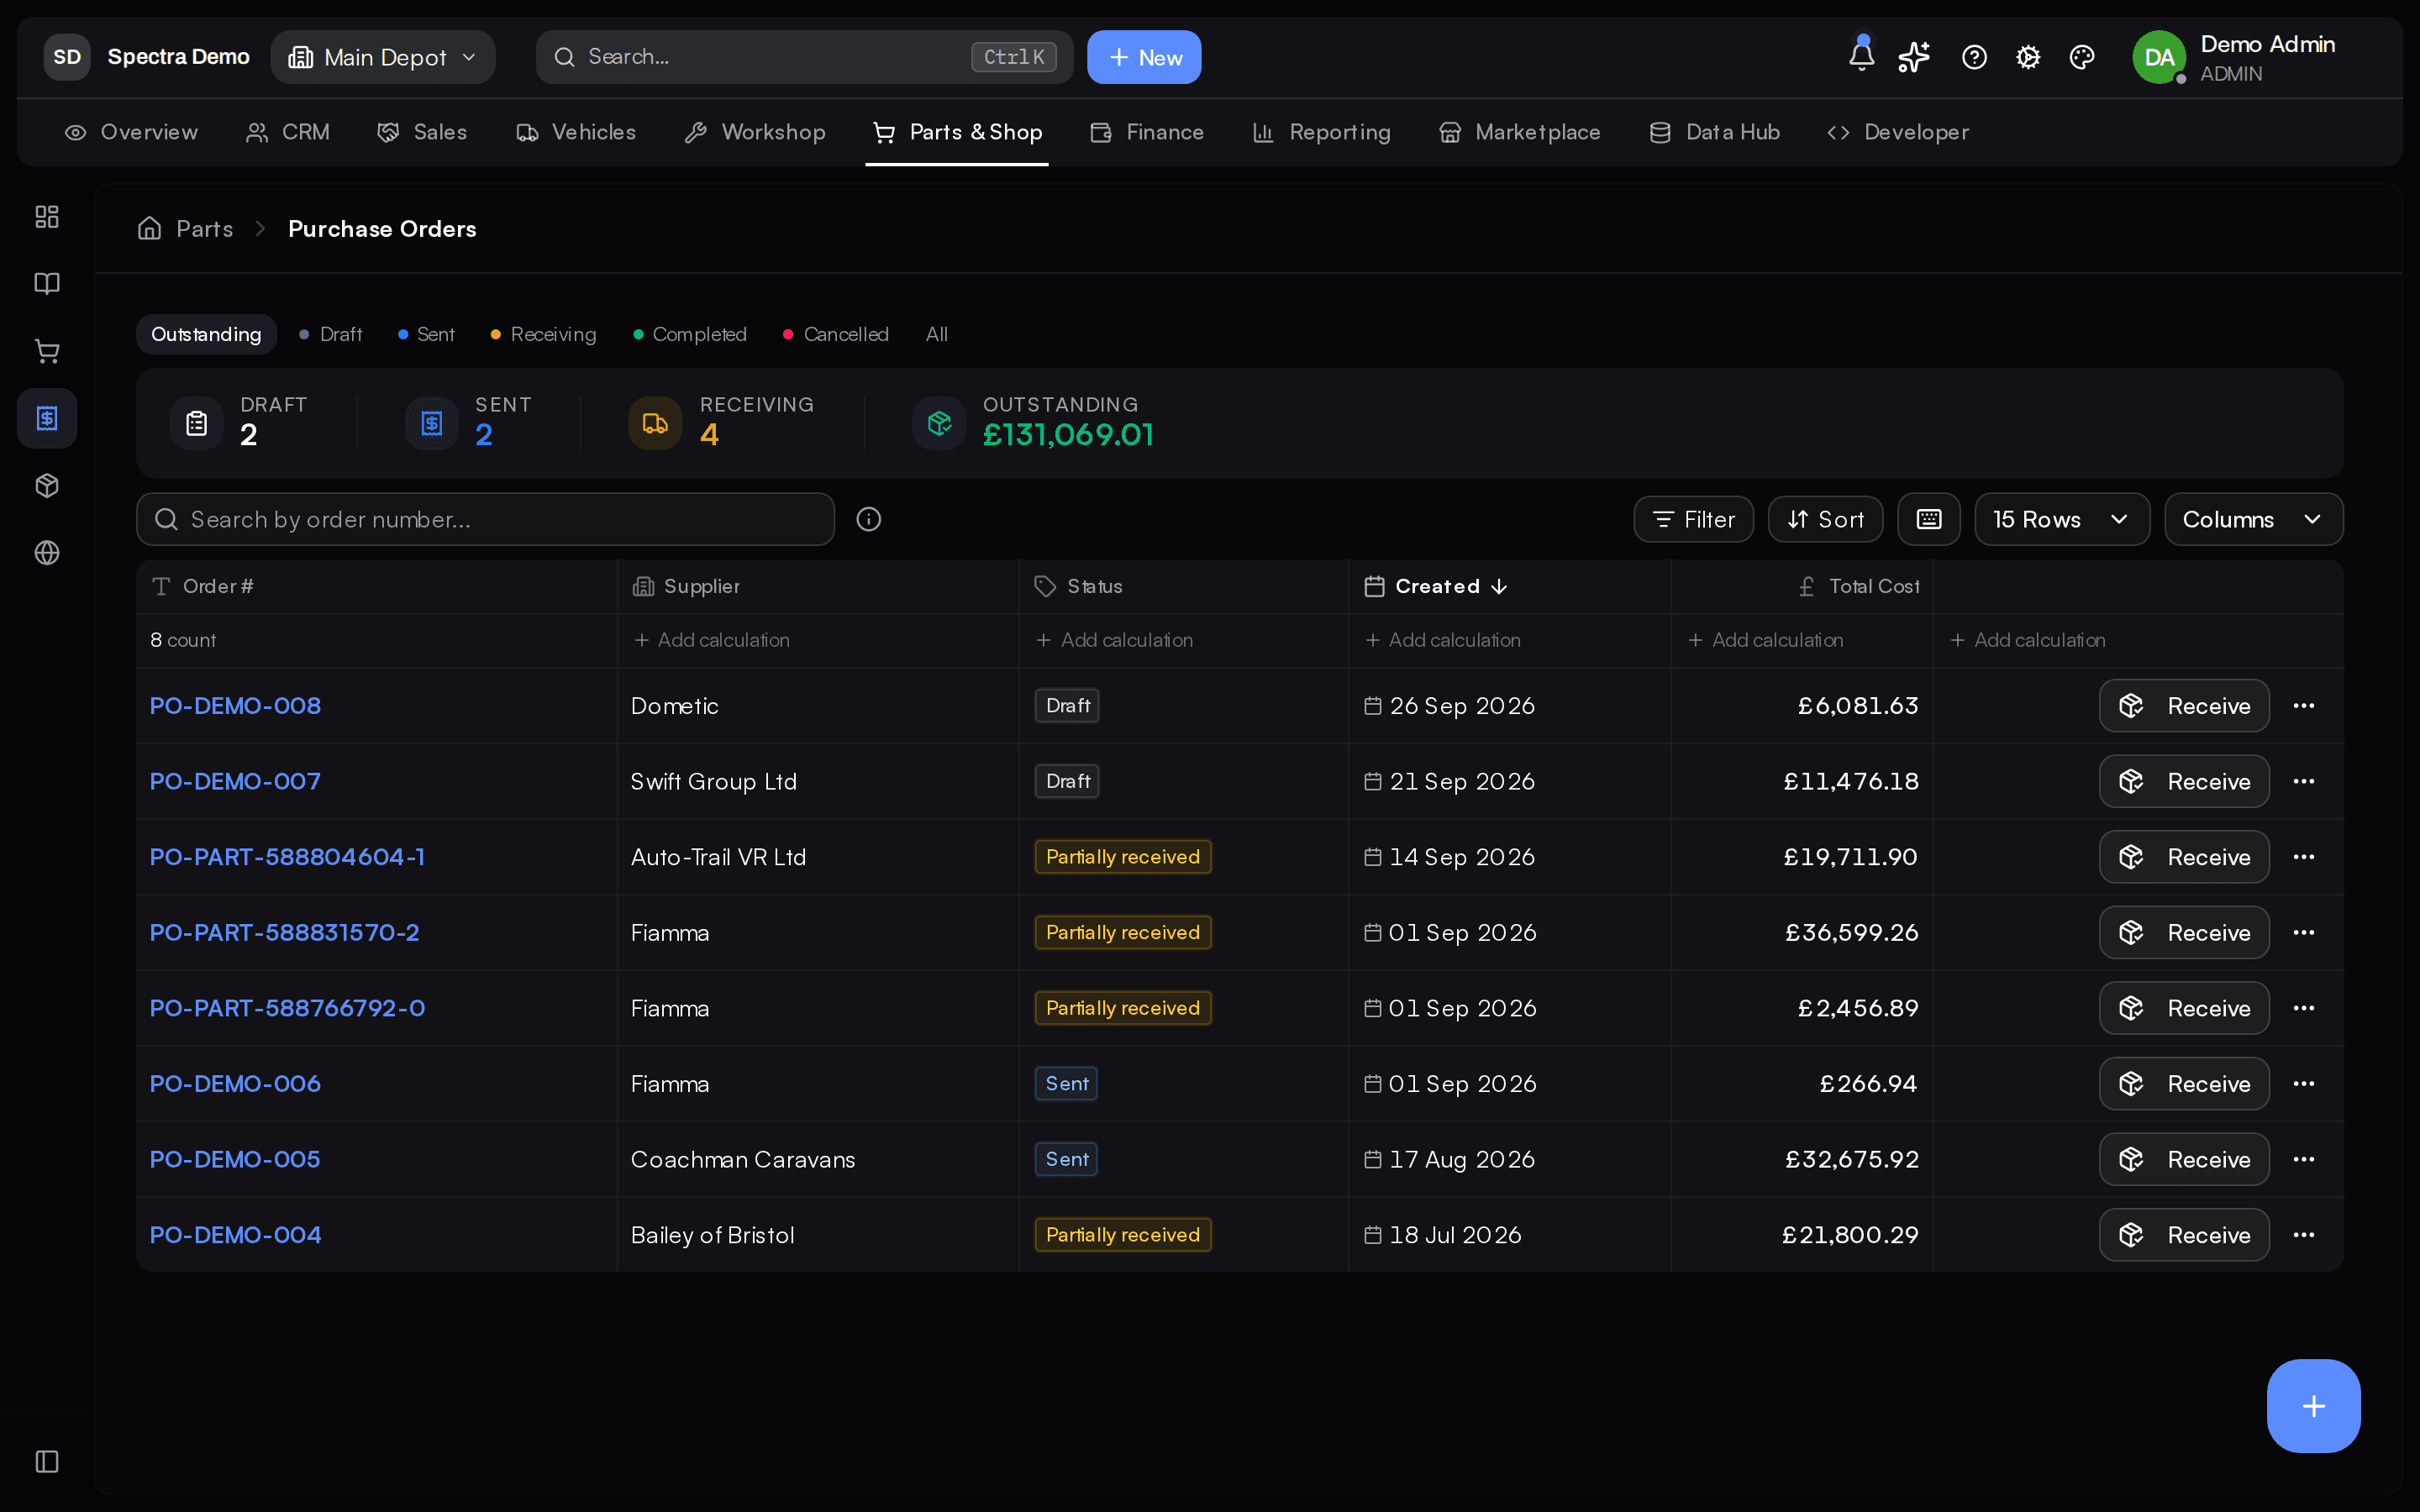Open the notifications bell
The width and height of the screenshot is (2420, 1512).
pos(1861,57)
